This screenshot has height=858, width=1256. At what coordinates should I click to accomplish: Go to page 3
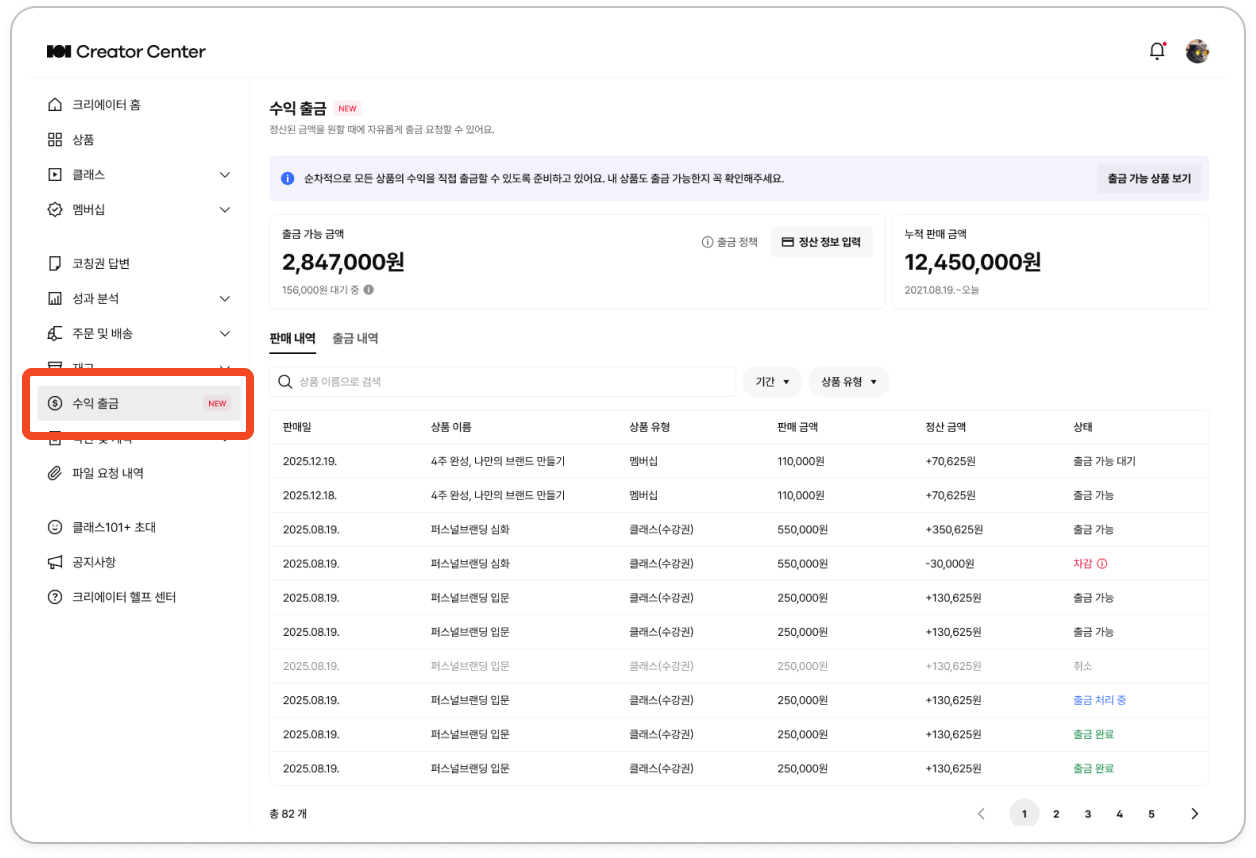pos(1088,814)
